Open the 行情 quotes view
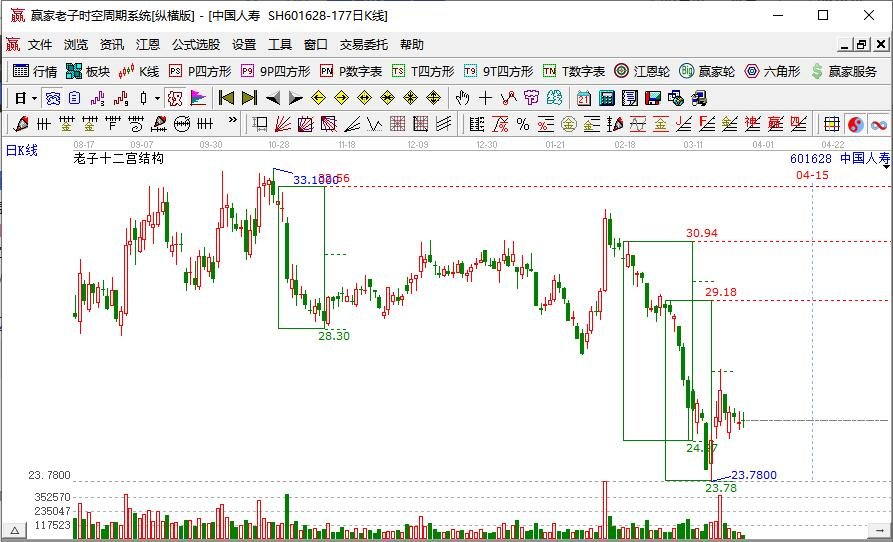Screen dimensions: 893x542 (35, 71)
